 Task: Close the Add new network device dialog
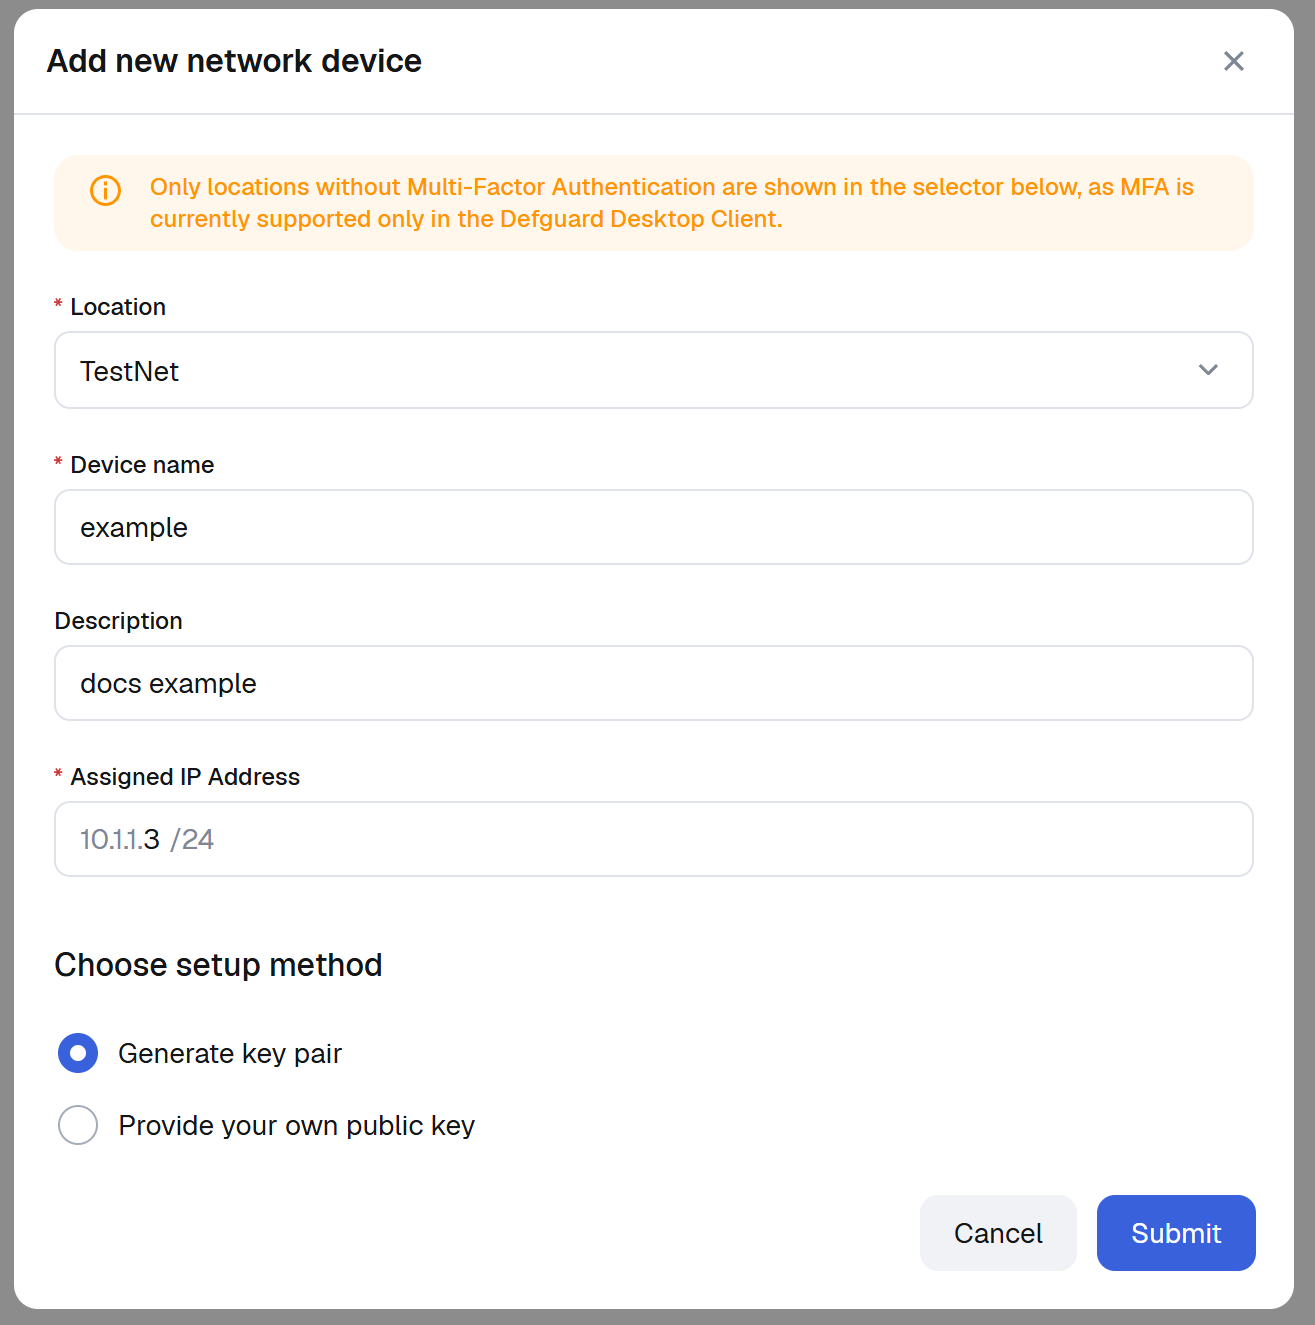(1233, 61)
